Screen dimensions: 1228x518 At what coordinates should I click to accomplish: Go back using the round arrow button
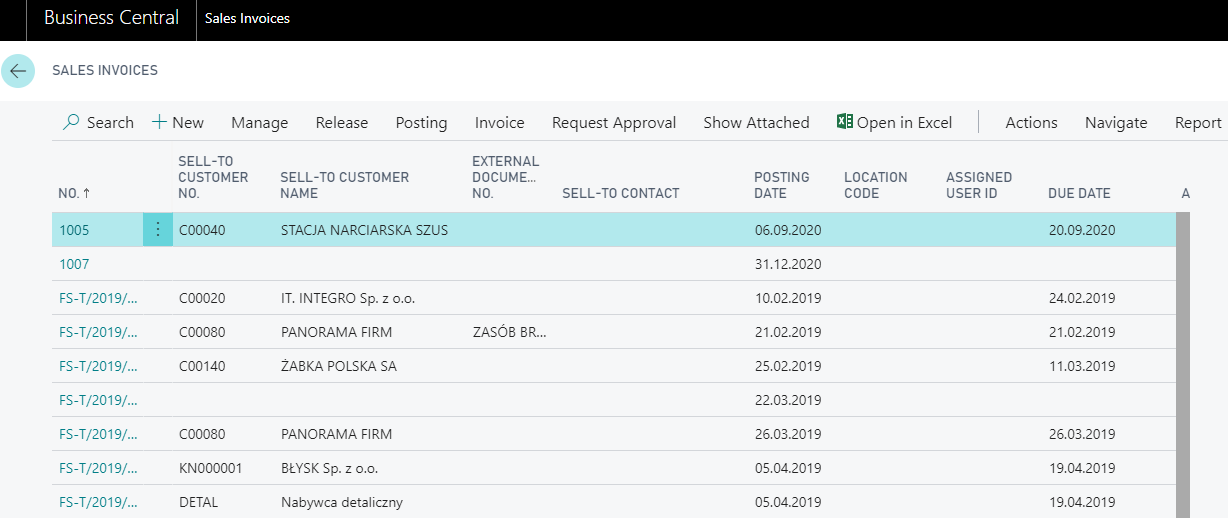pyautogui.click(x=18, y=71)
